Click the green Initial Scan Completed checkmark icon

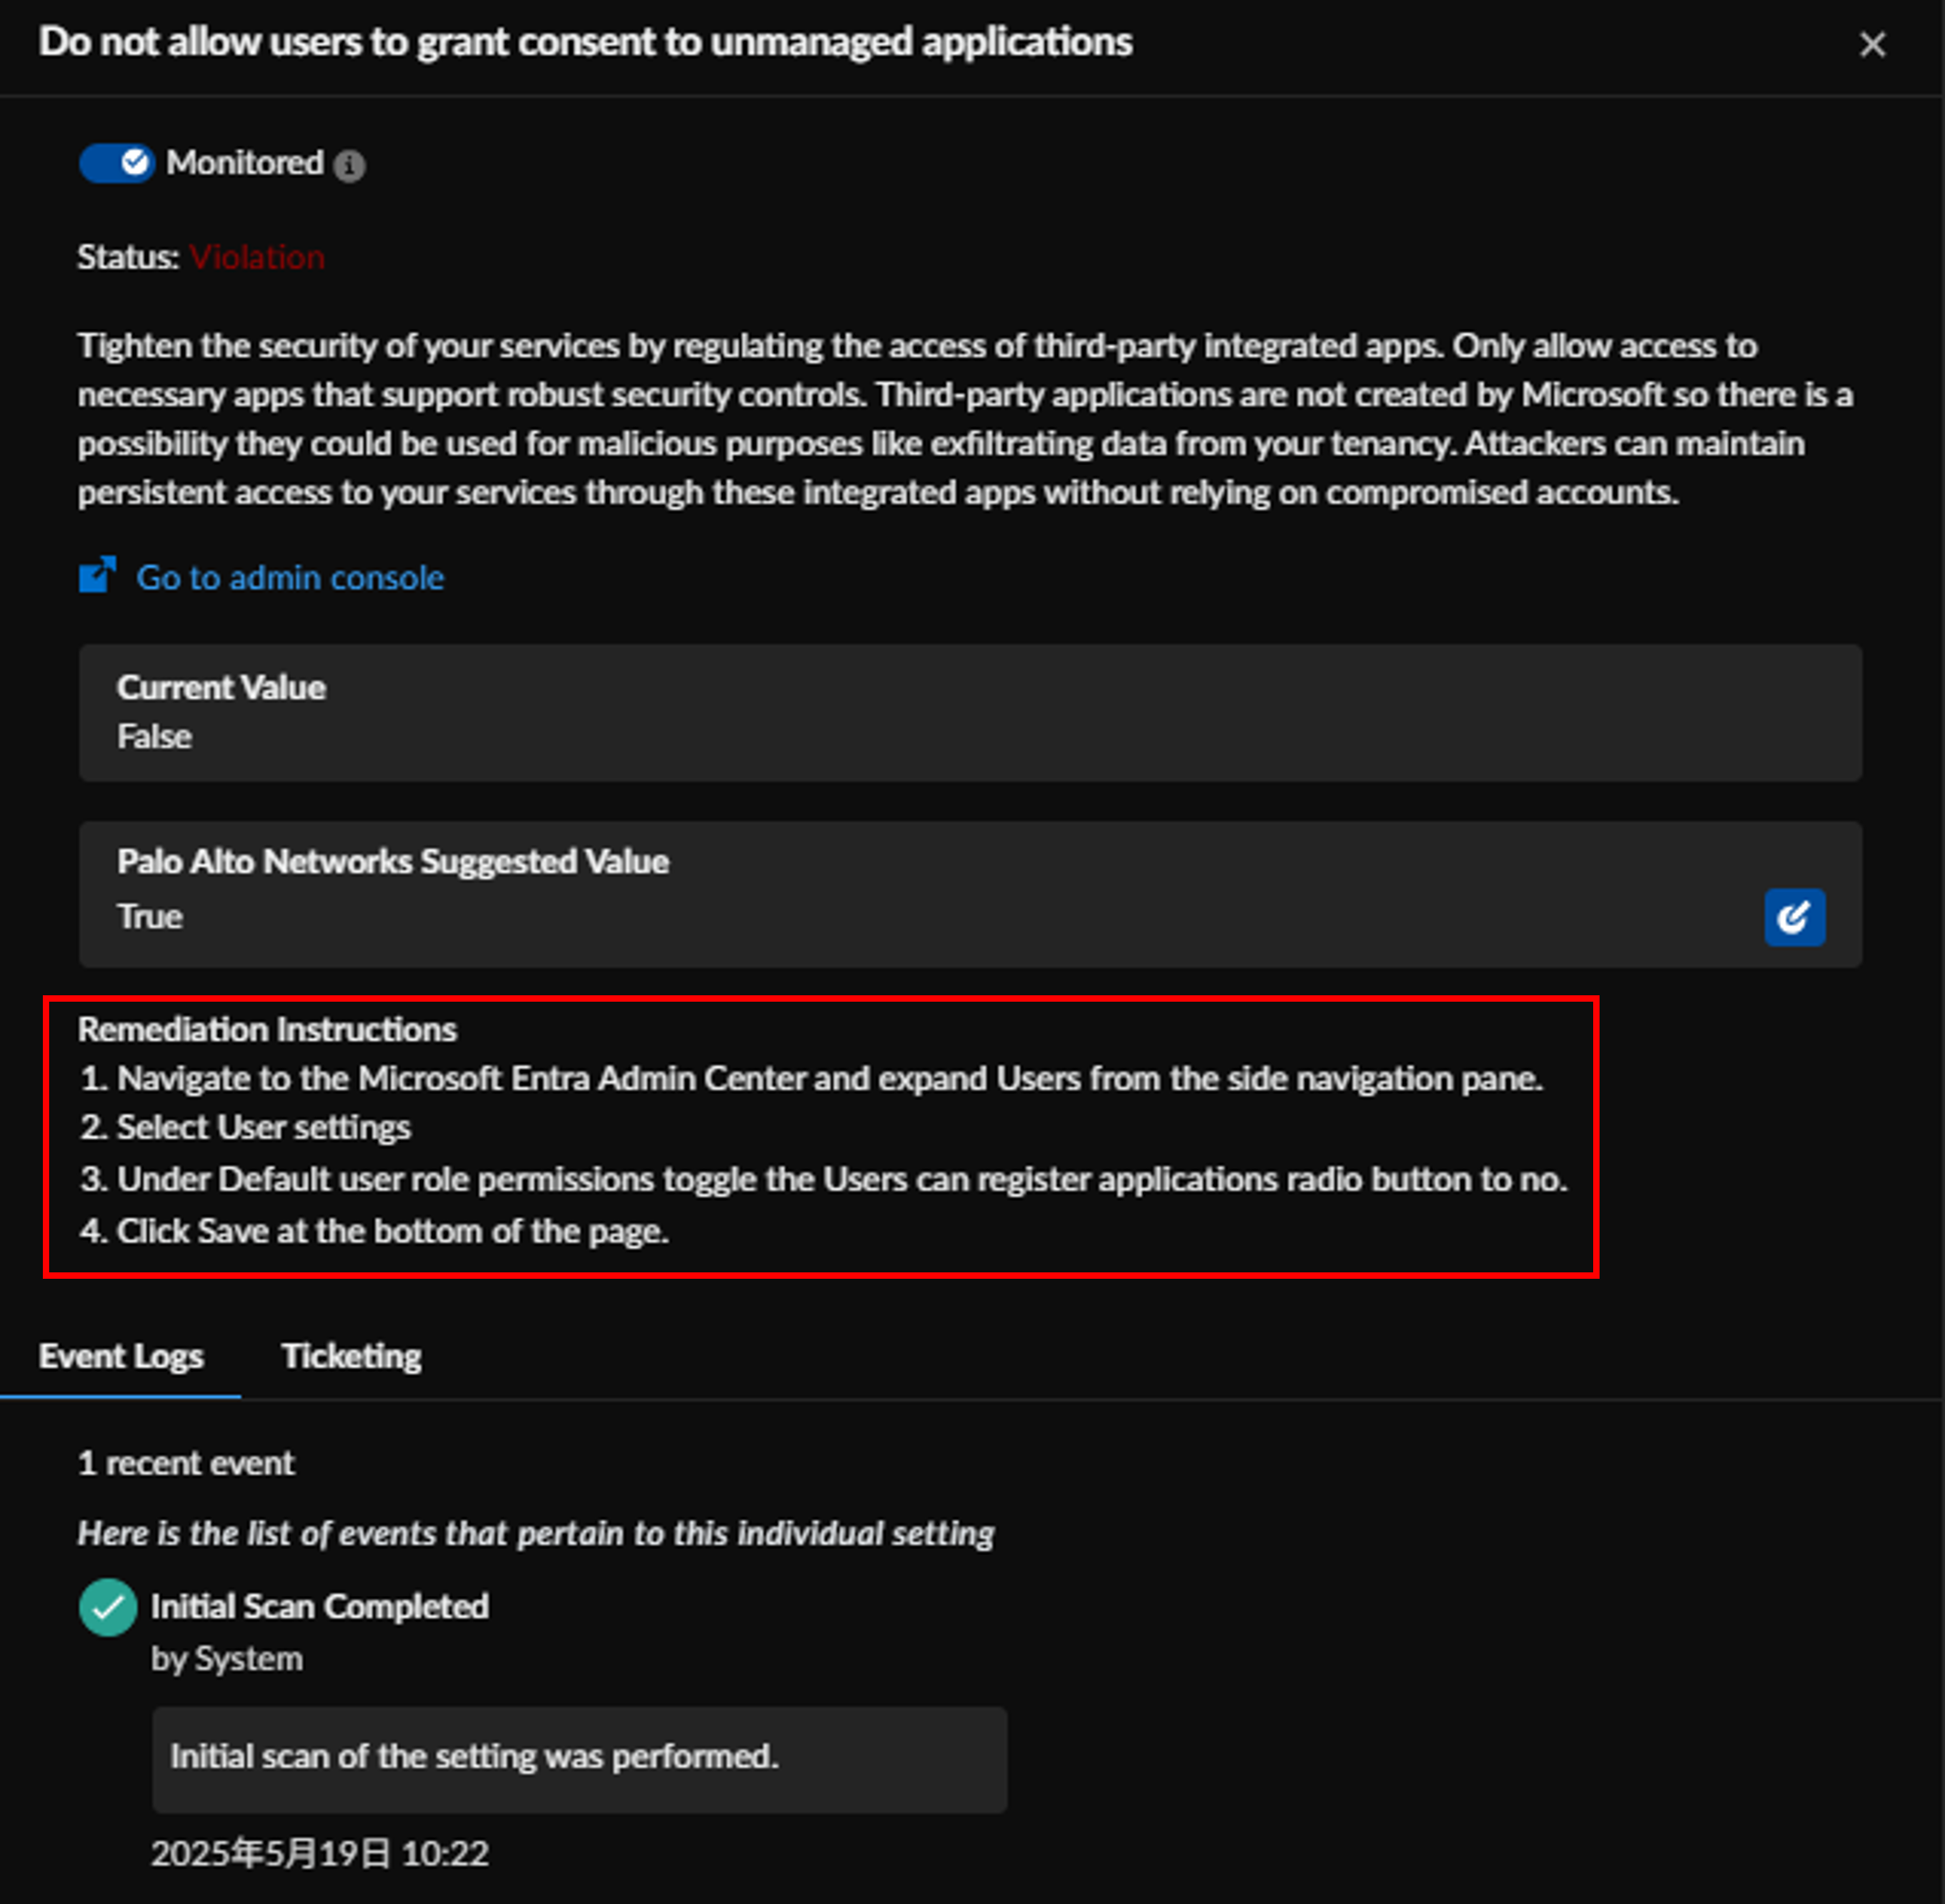(x=108, y=1607)
